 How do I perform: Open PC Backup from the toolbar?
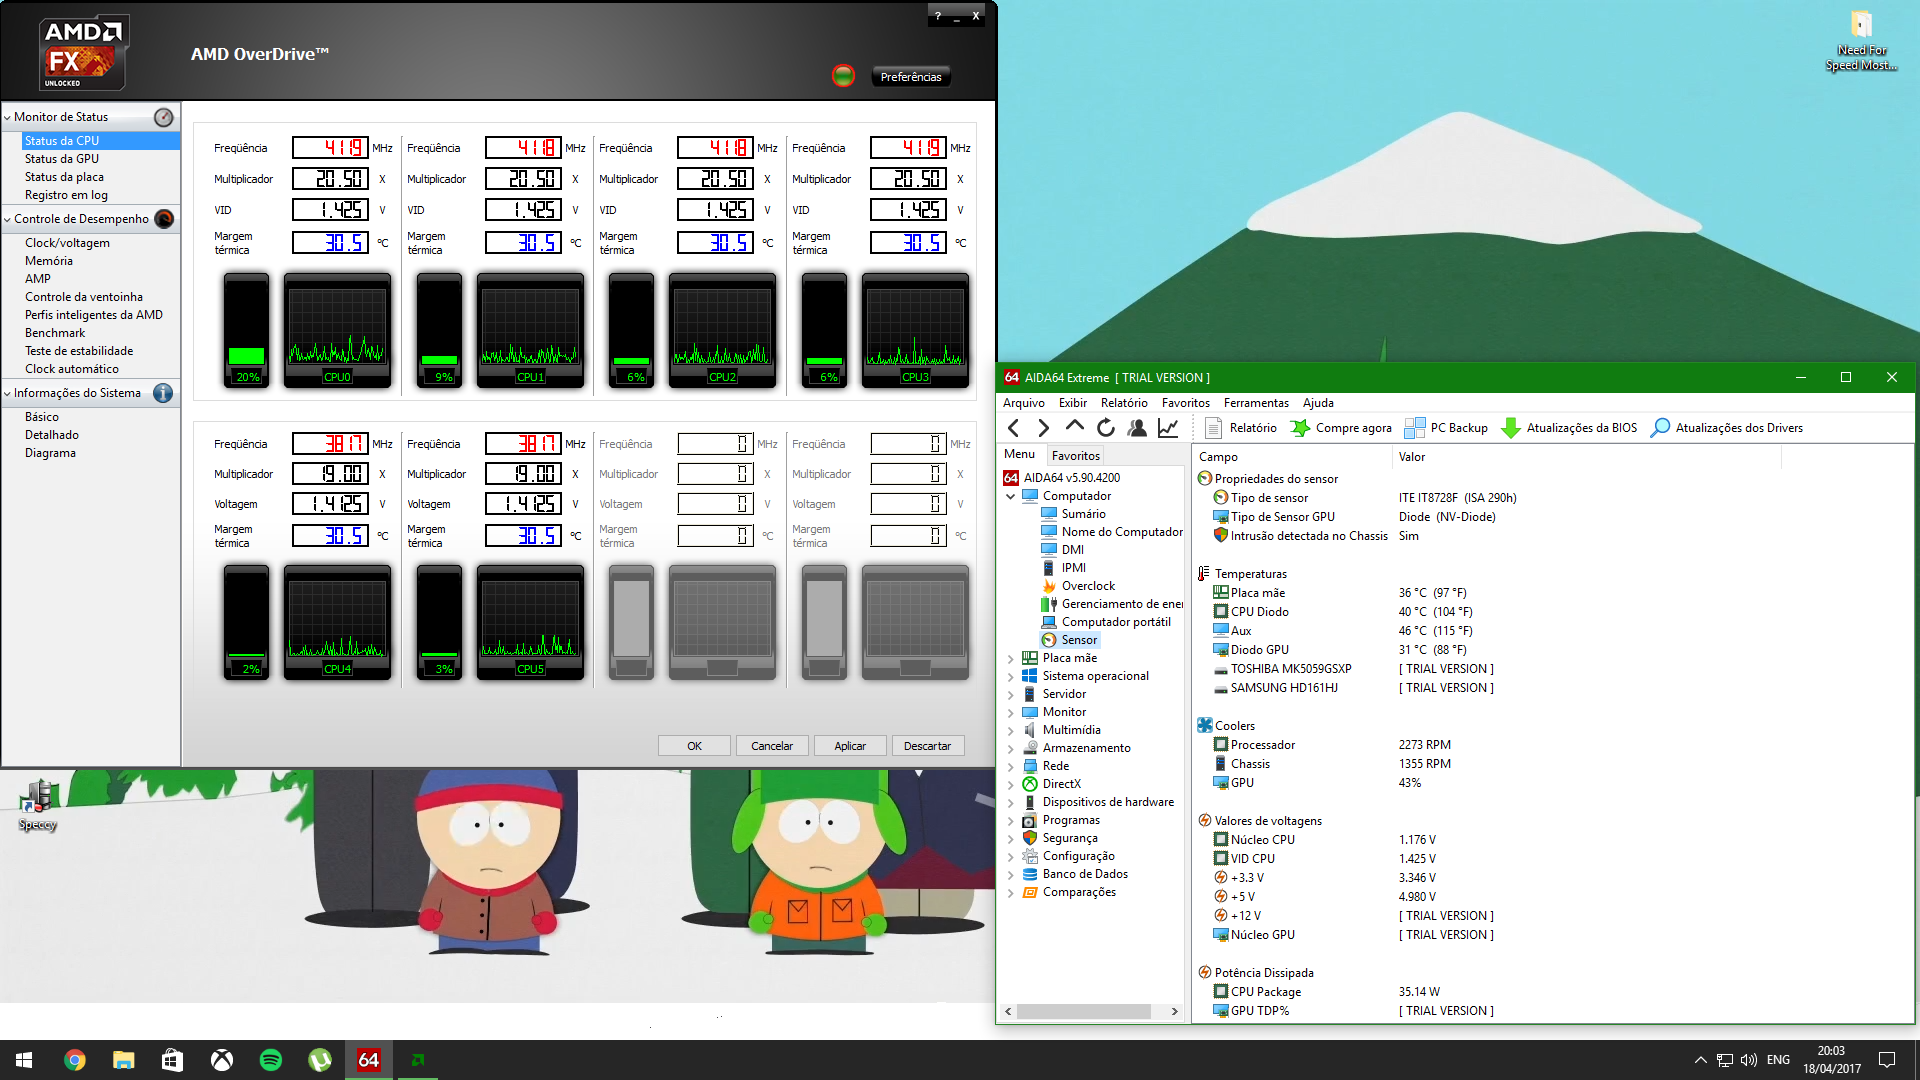[x=1446, y=428]
